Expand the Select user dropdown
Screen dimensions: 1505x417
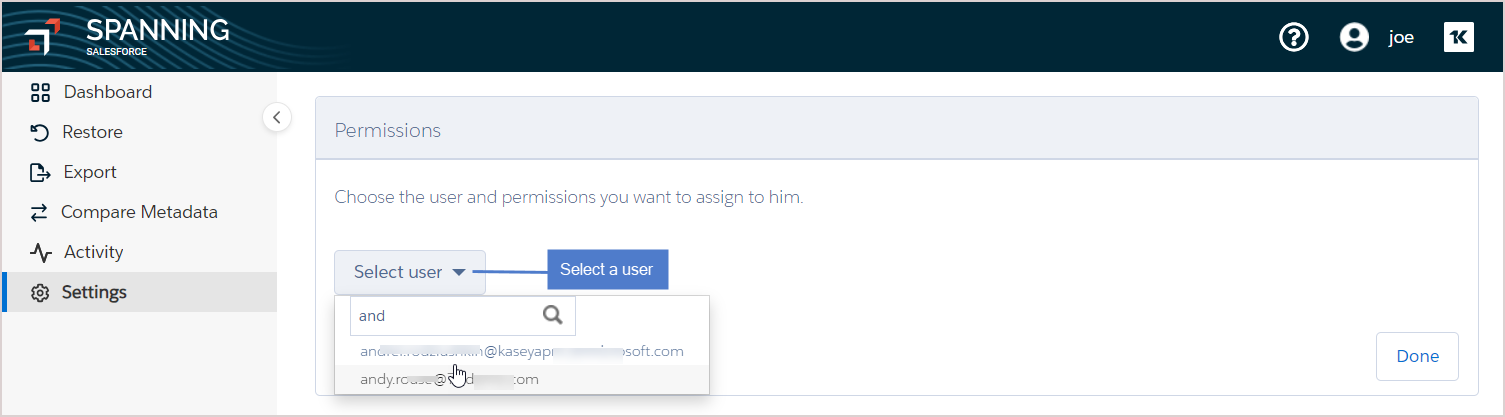tap(410, 272)
